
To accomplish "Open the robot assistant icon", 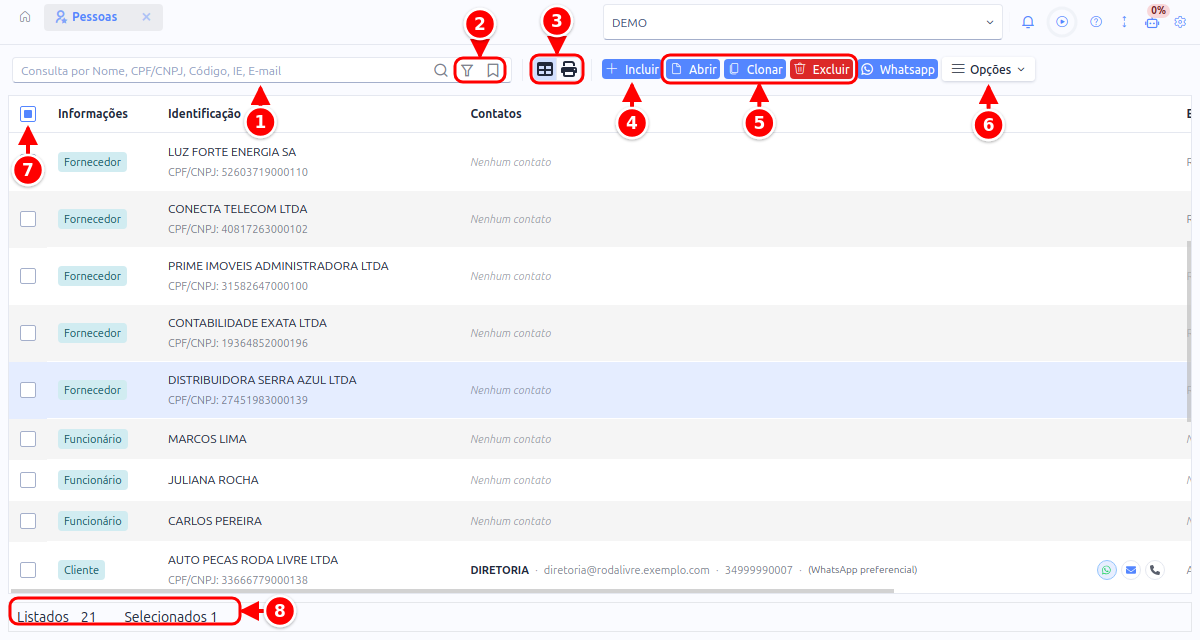I will click(1152, 22).
